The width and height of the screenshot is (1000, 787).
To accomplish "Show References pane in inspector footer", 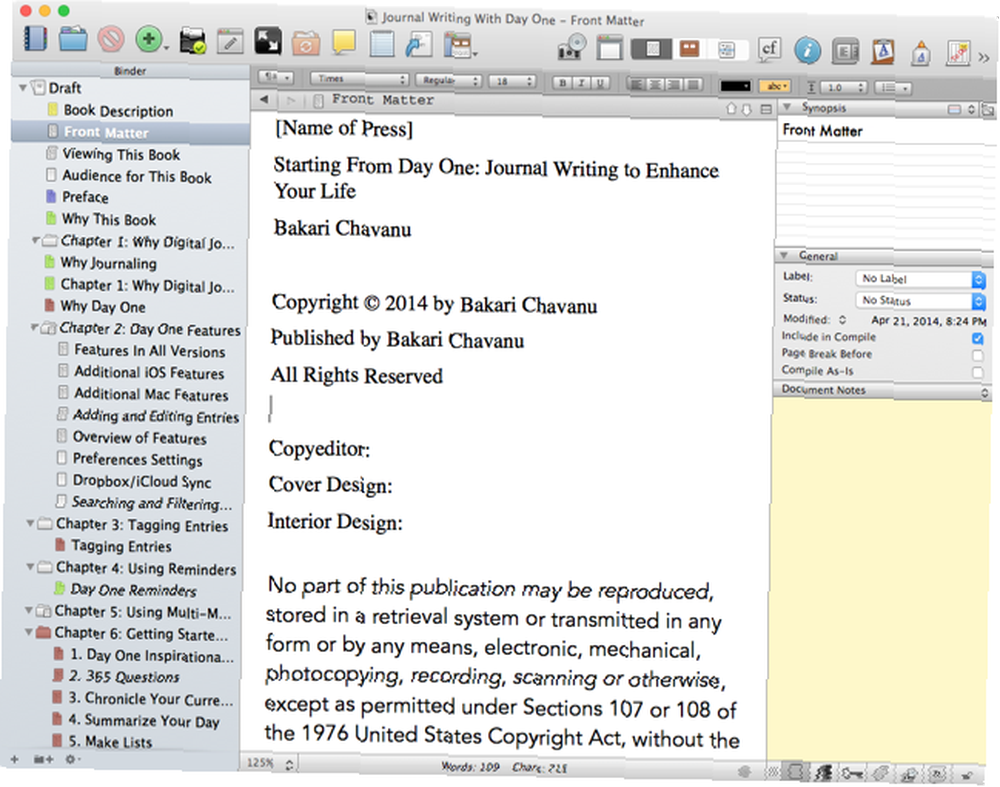I will click(x=823, y=773).
